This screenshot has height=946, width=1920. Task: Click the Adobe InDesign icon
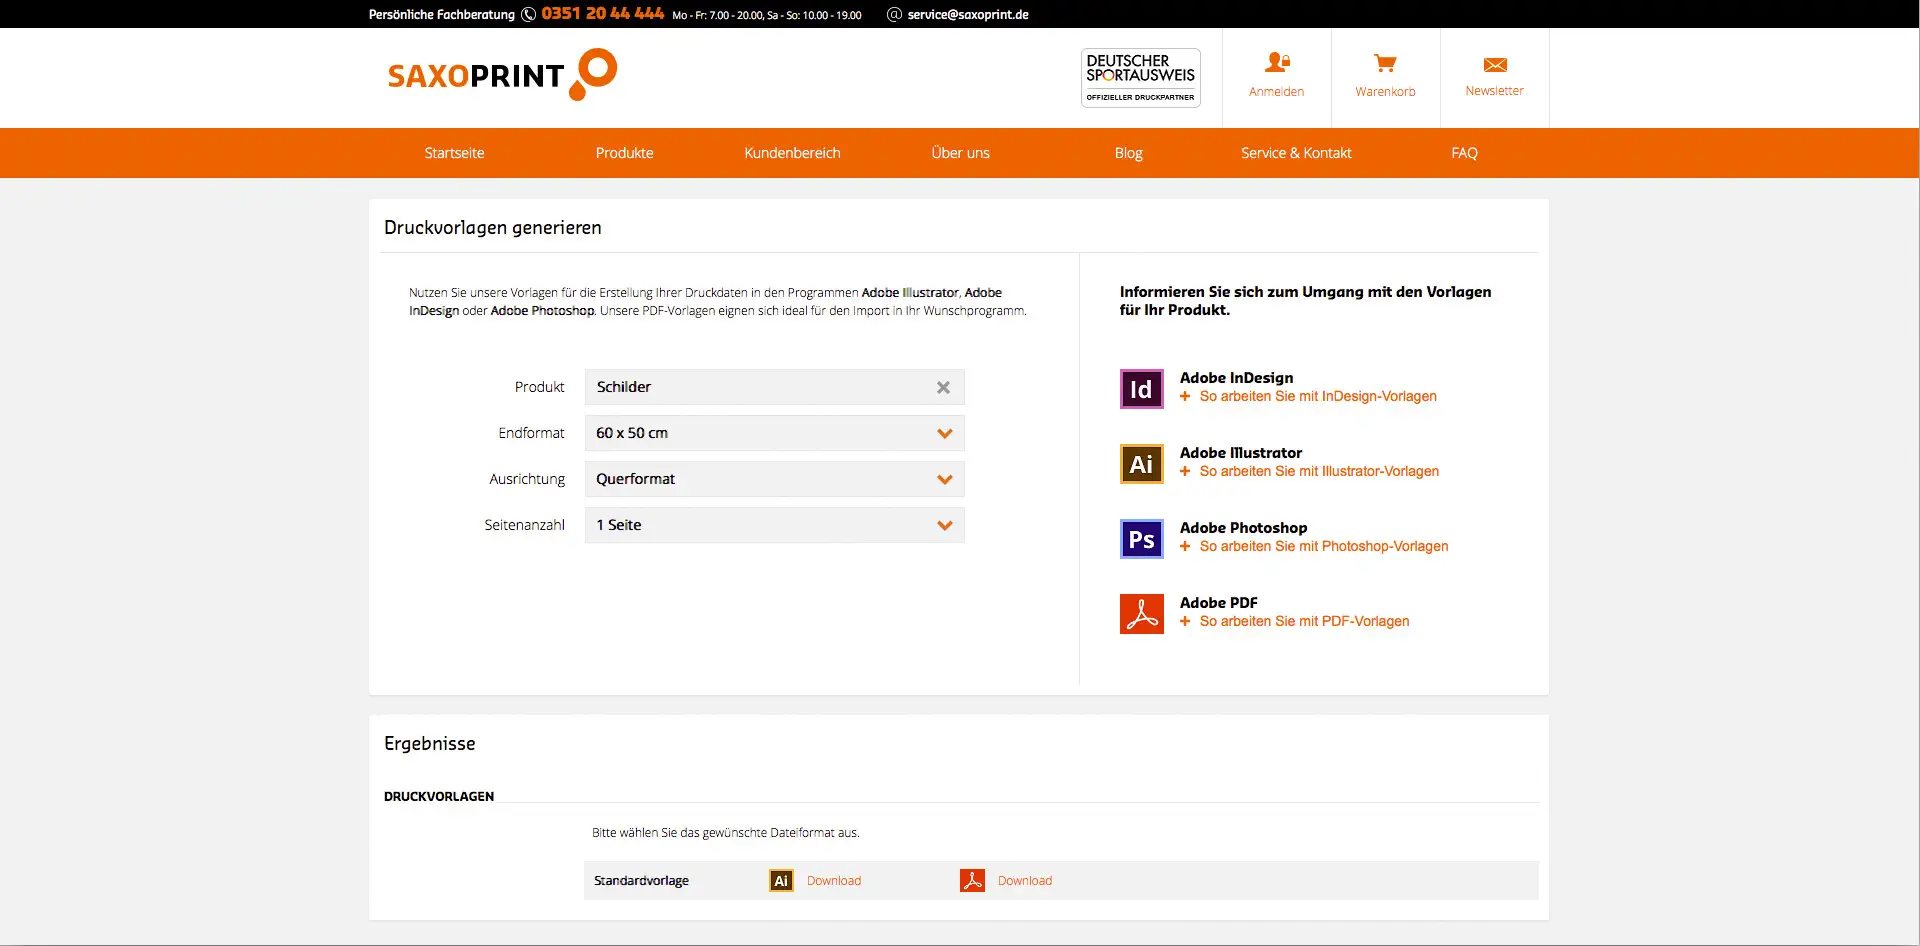(1141, 389)
